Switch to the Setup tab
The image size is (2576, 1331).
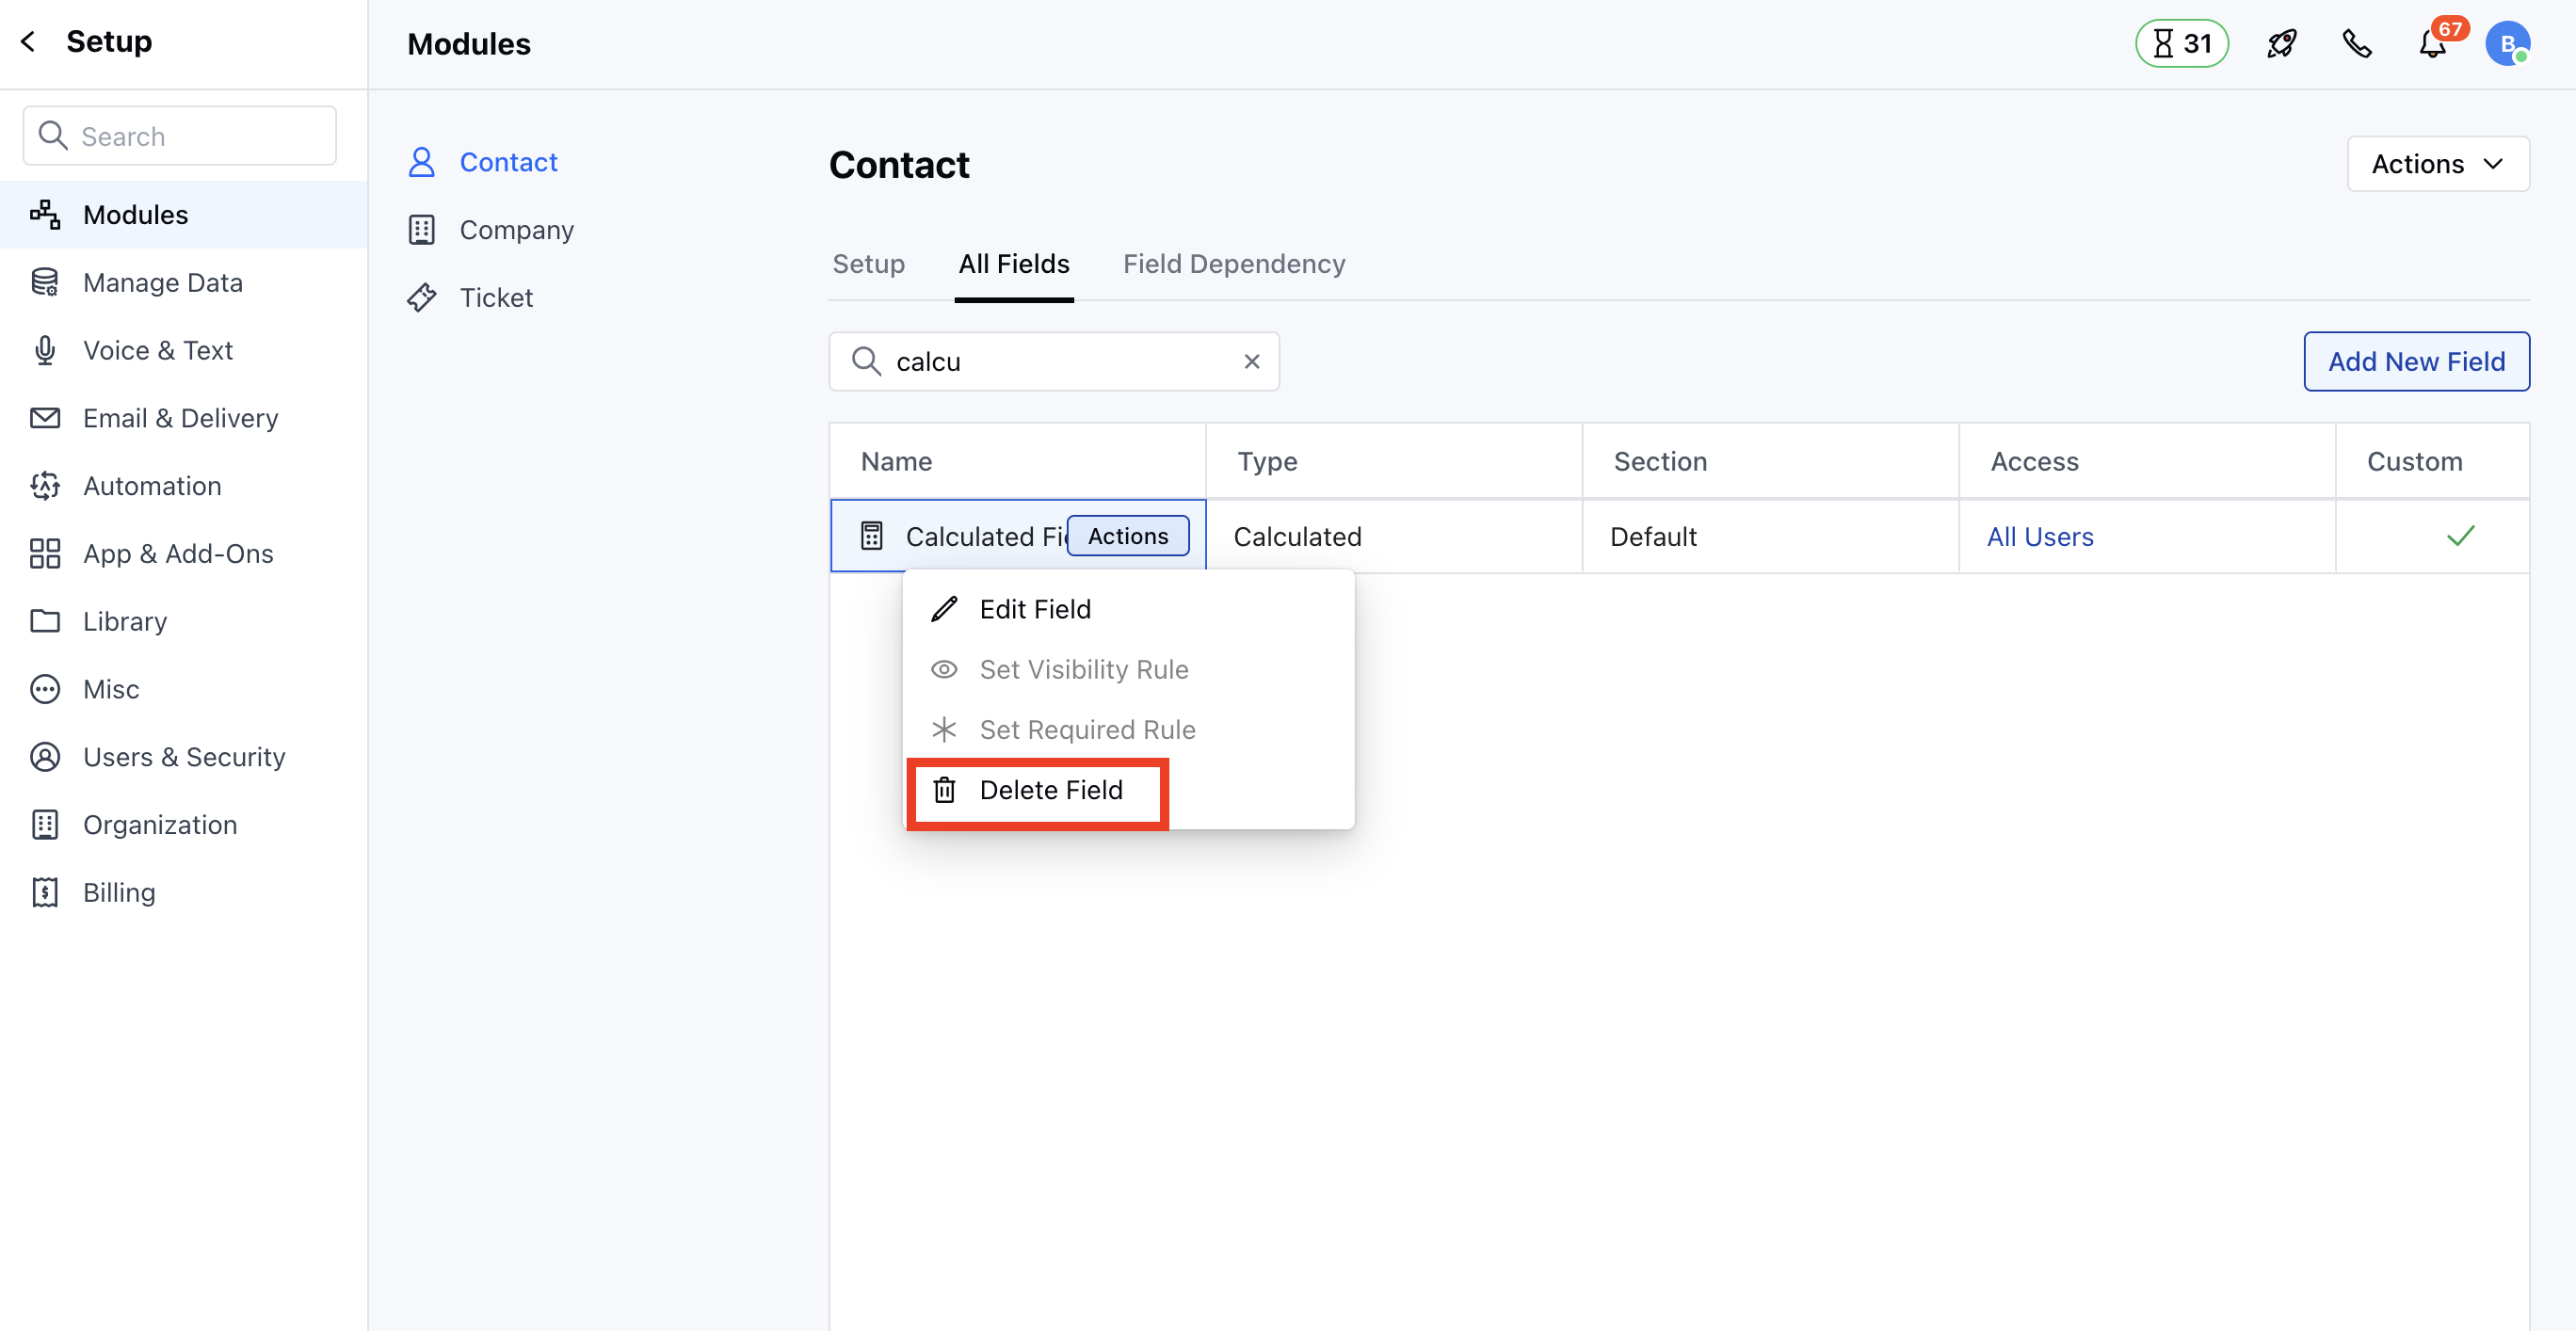(x=868, y=264)
